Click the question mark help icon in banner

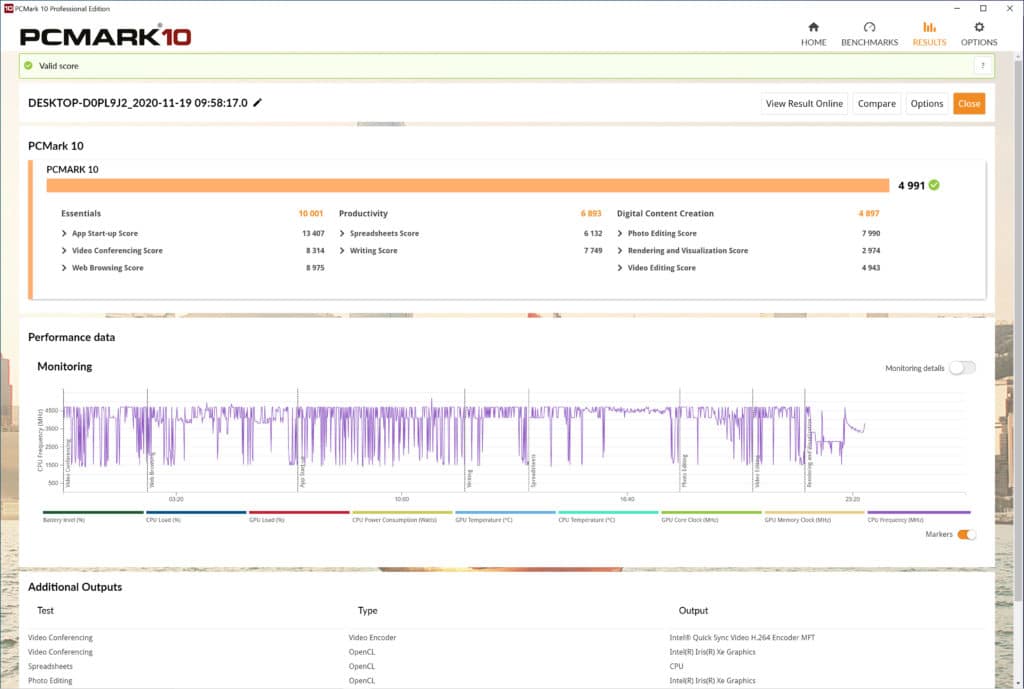click(982, 65)
